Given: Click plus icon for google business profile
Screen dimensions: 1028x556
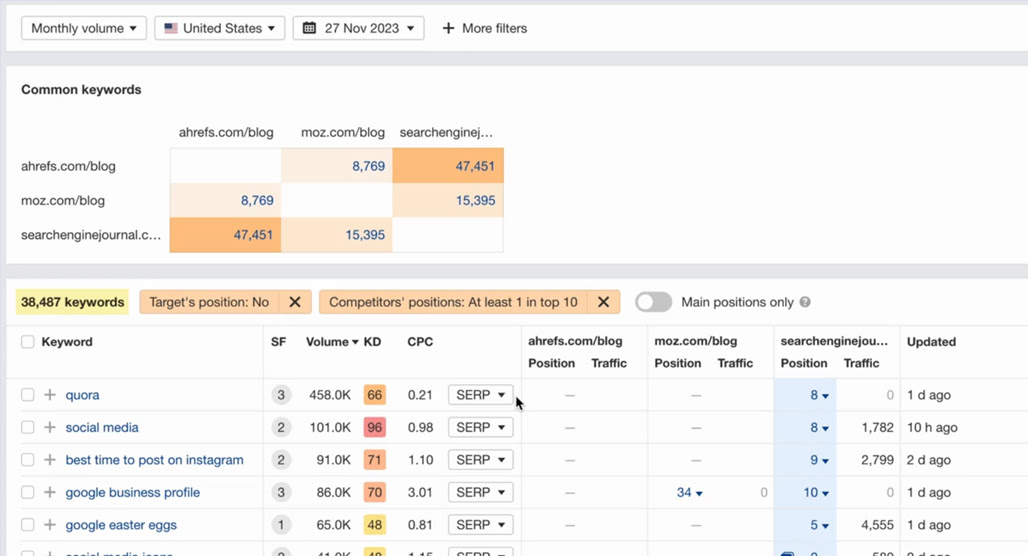Looking at the screenshot, I should tap(50, 492).
